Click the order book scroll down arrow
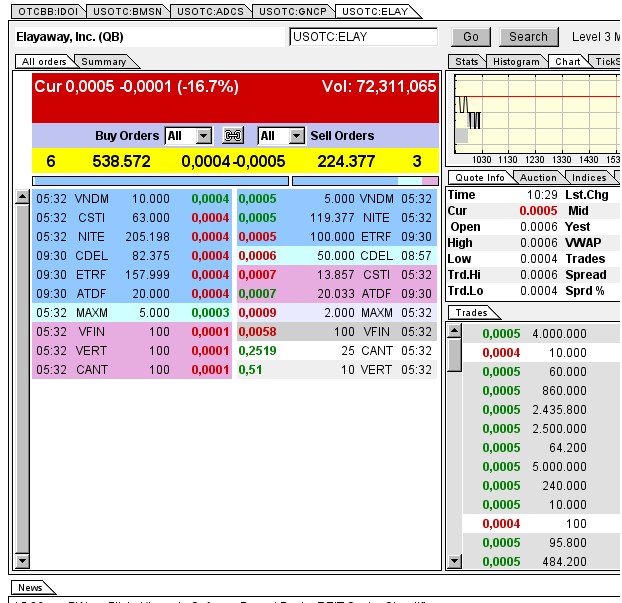 pos(22,561)
